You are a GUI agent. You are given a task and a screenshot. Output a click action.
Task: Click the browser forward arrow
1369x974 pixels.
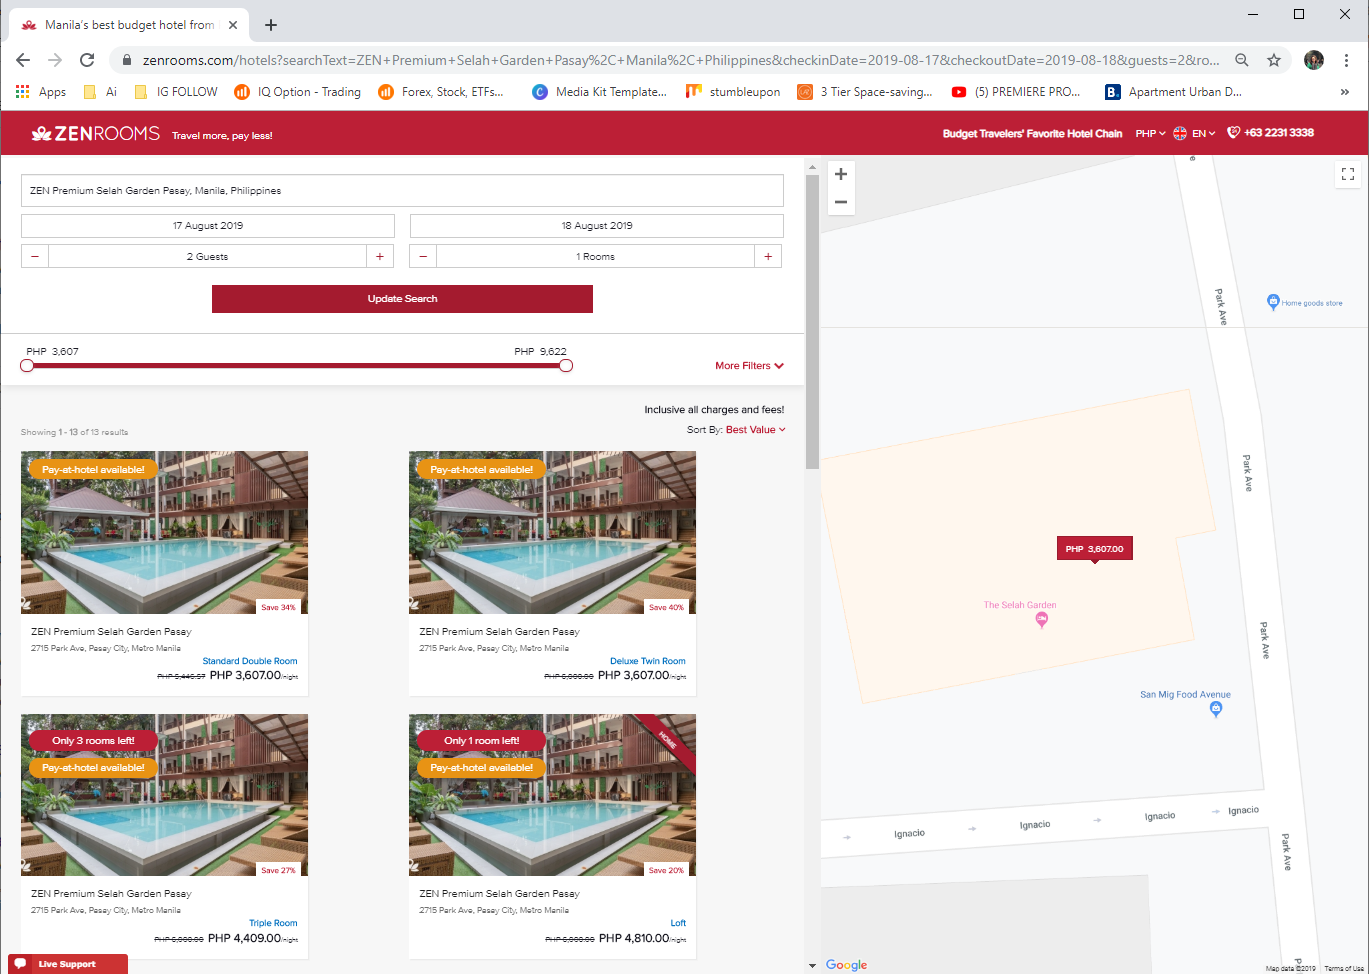pyautogui.click(x=55, y=60)
